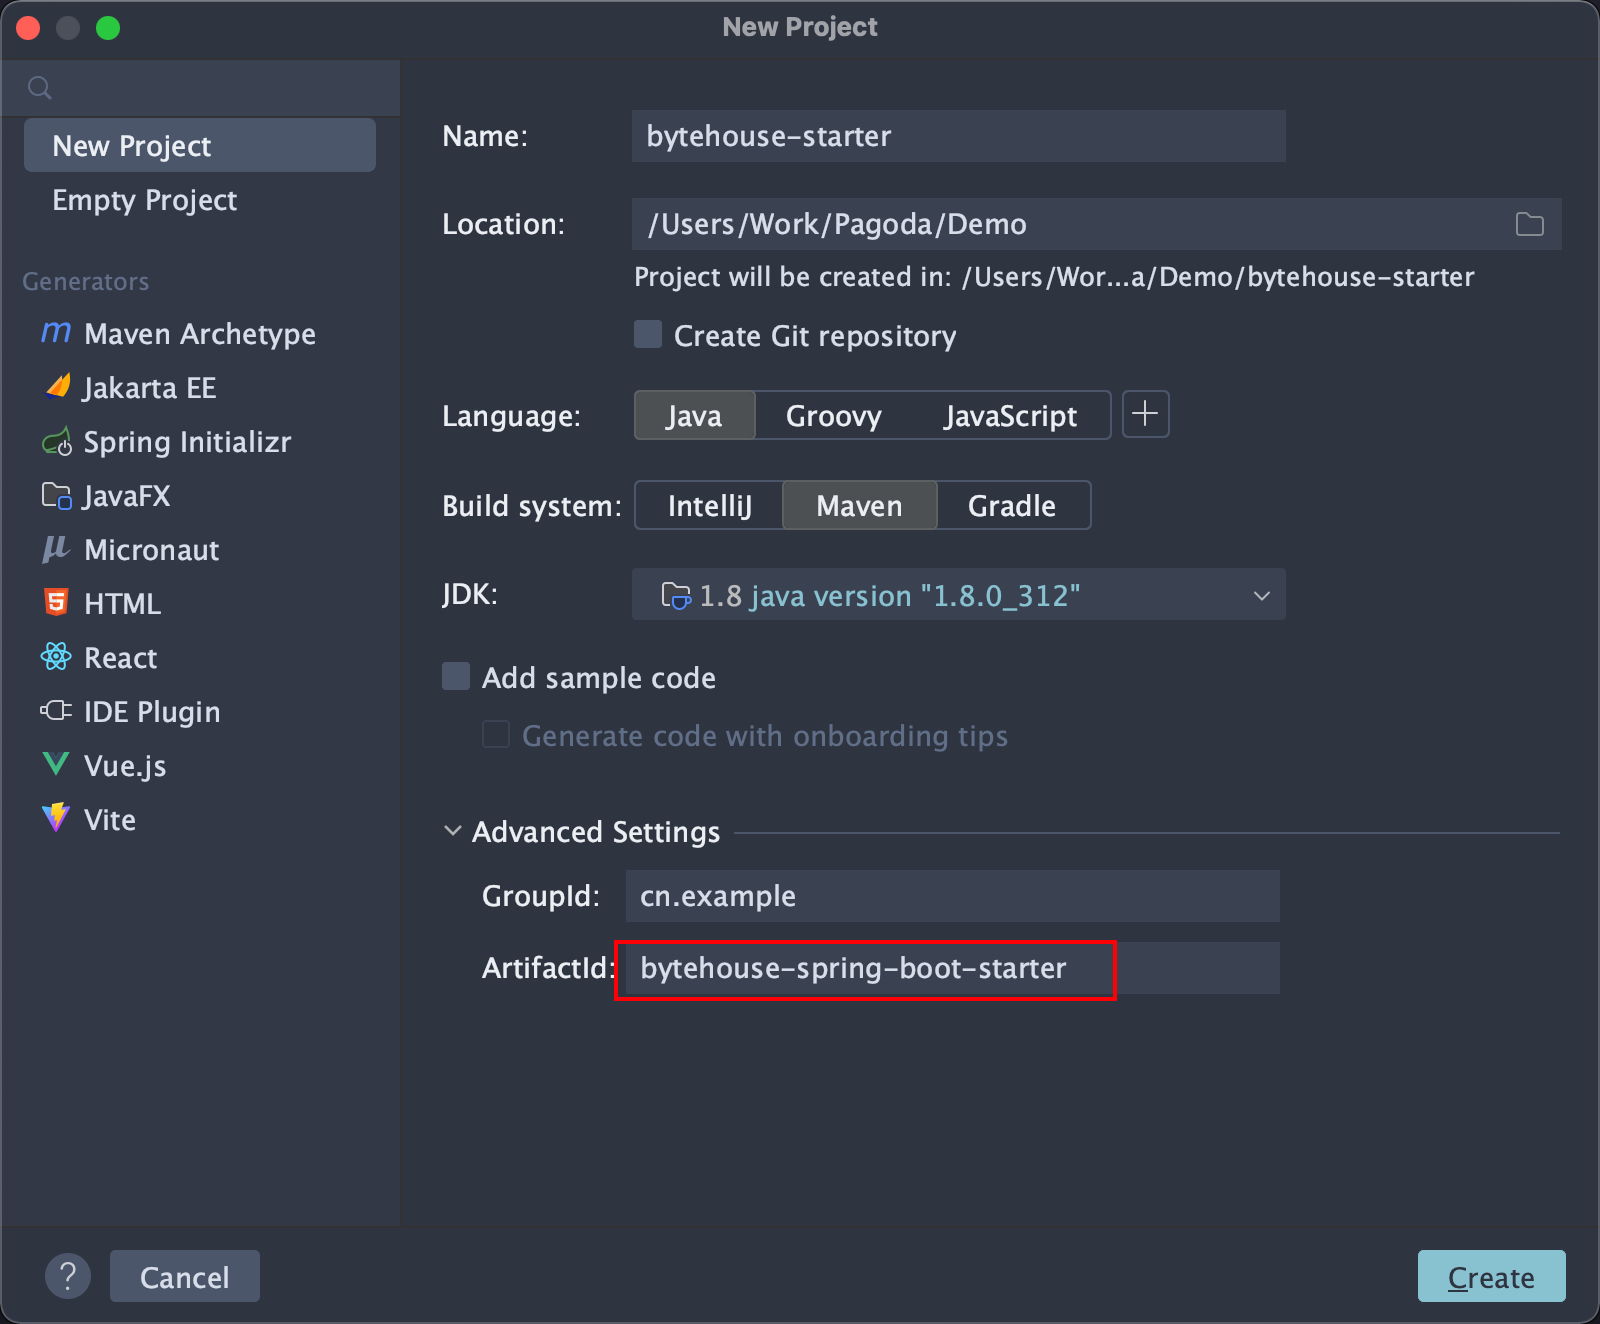The width and height of the screenshot is (1600, 1324).
Task: Open Maven Archetype generator
Action: coord(200,333)
